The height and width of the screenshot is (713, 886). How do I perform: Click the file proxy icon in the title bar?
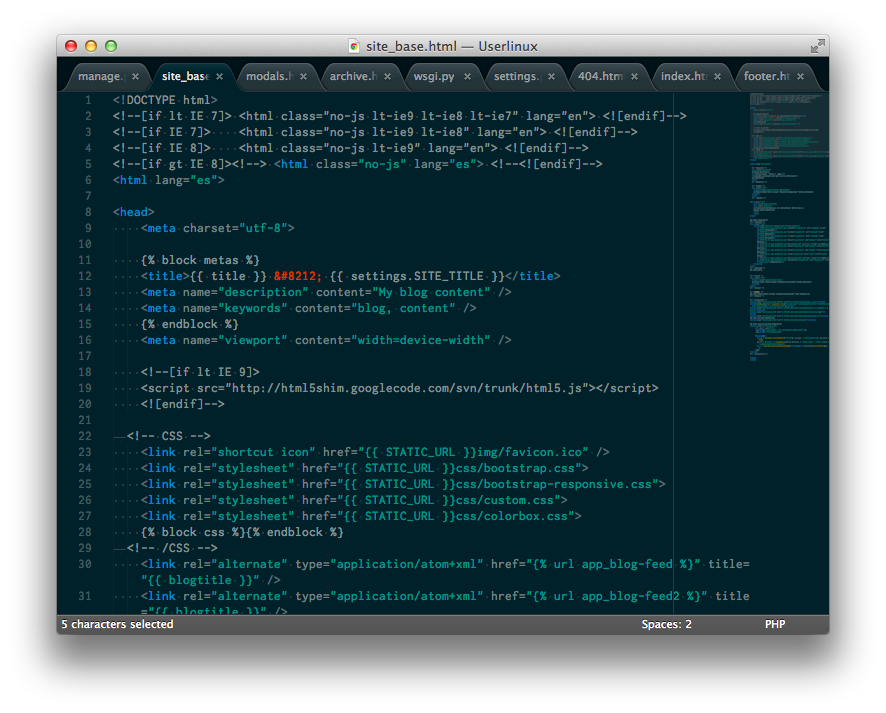[x=354, y=46]
